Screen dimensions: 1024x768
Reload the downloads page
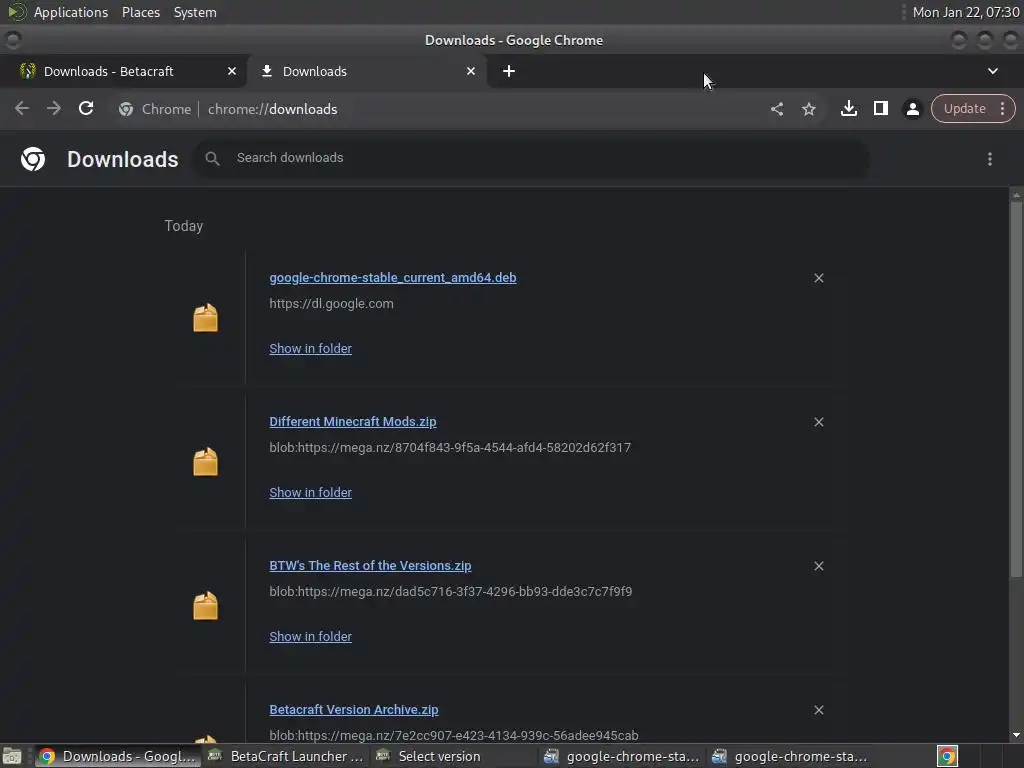(86, 108)
